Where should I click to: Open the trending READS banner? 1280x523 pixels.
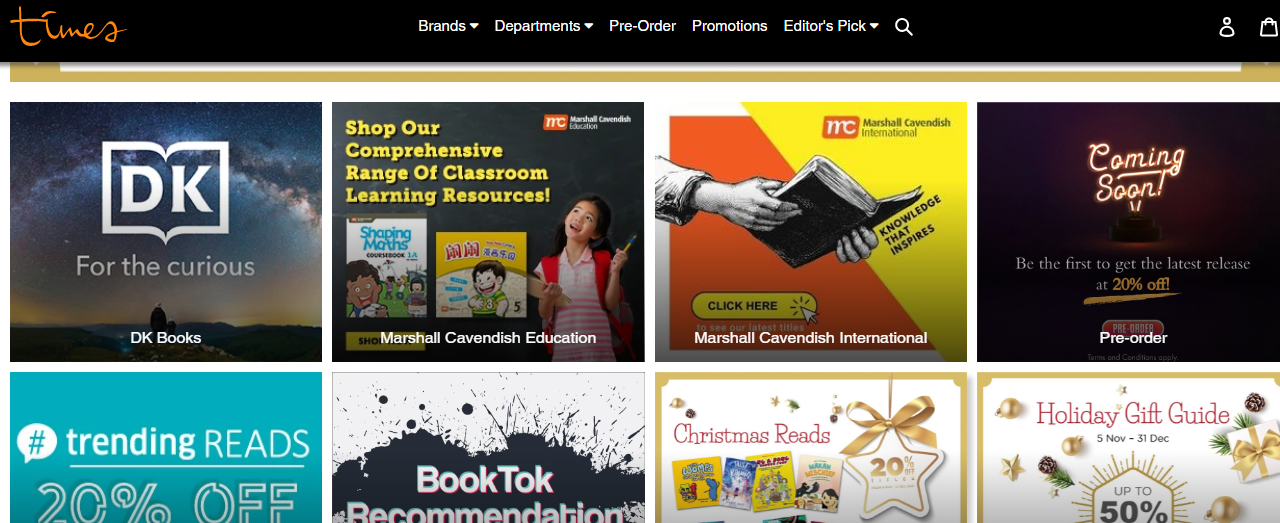(x=166, y=448)
